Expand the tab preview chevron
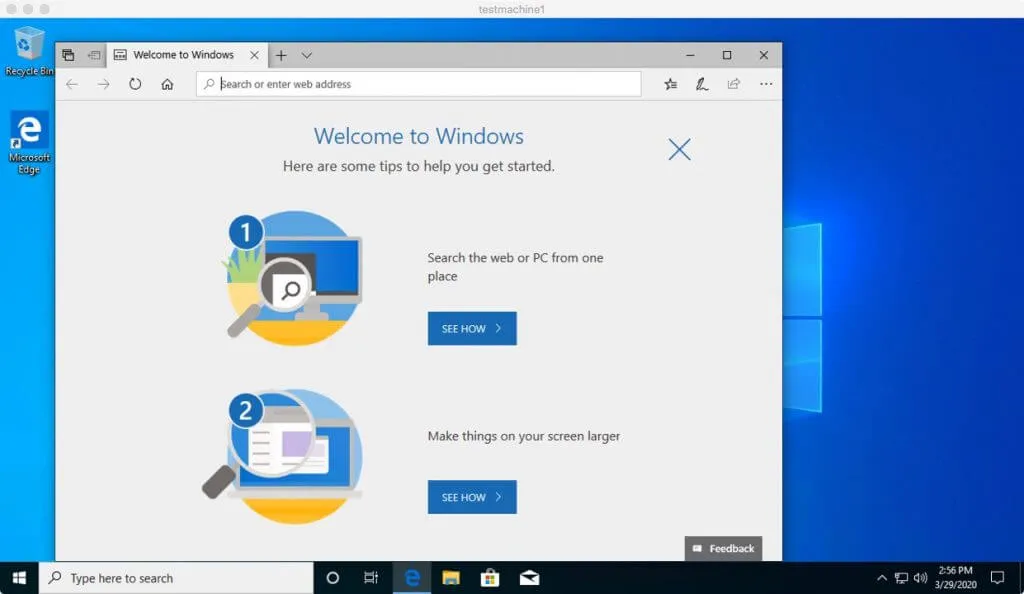 tap(307, 55)
